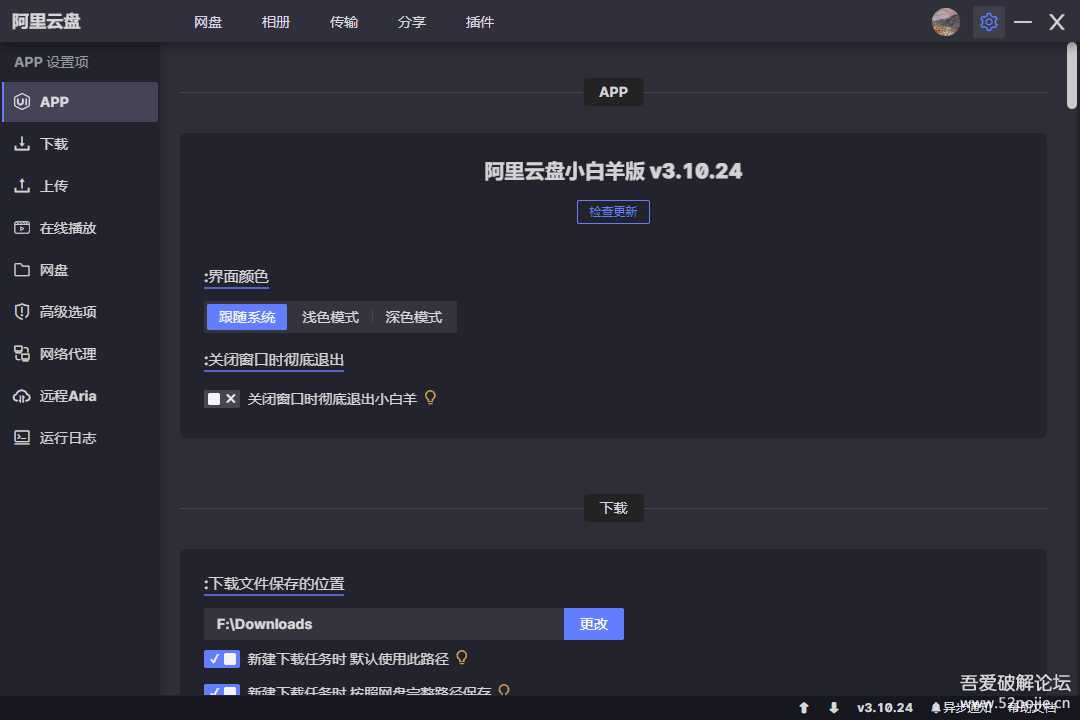Toggle 关闭窗口时彻底退出小白羊 switch
Image resolution: width=1080 pixels, height=720 pixels.
pyautogui.click(x=222, y=399)
